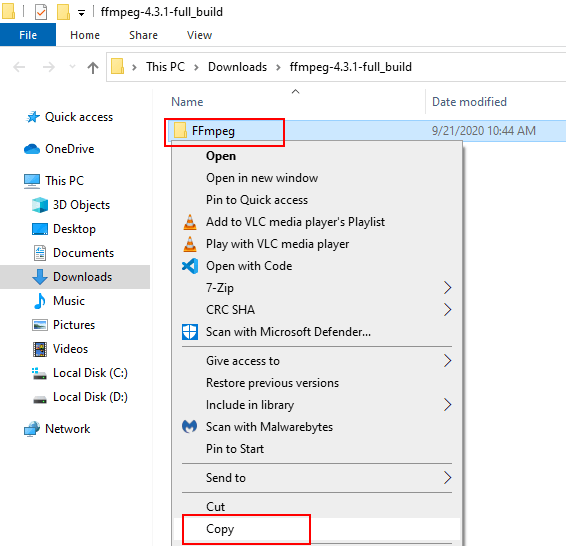The width and height of the screenshot is (566, 546).
Task: Click Downloads in the address breadcrumb
Action: click(237, 67)
